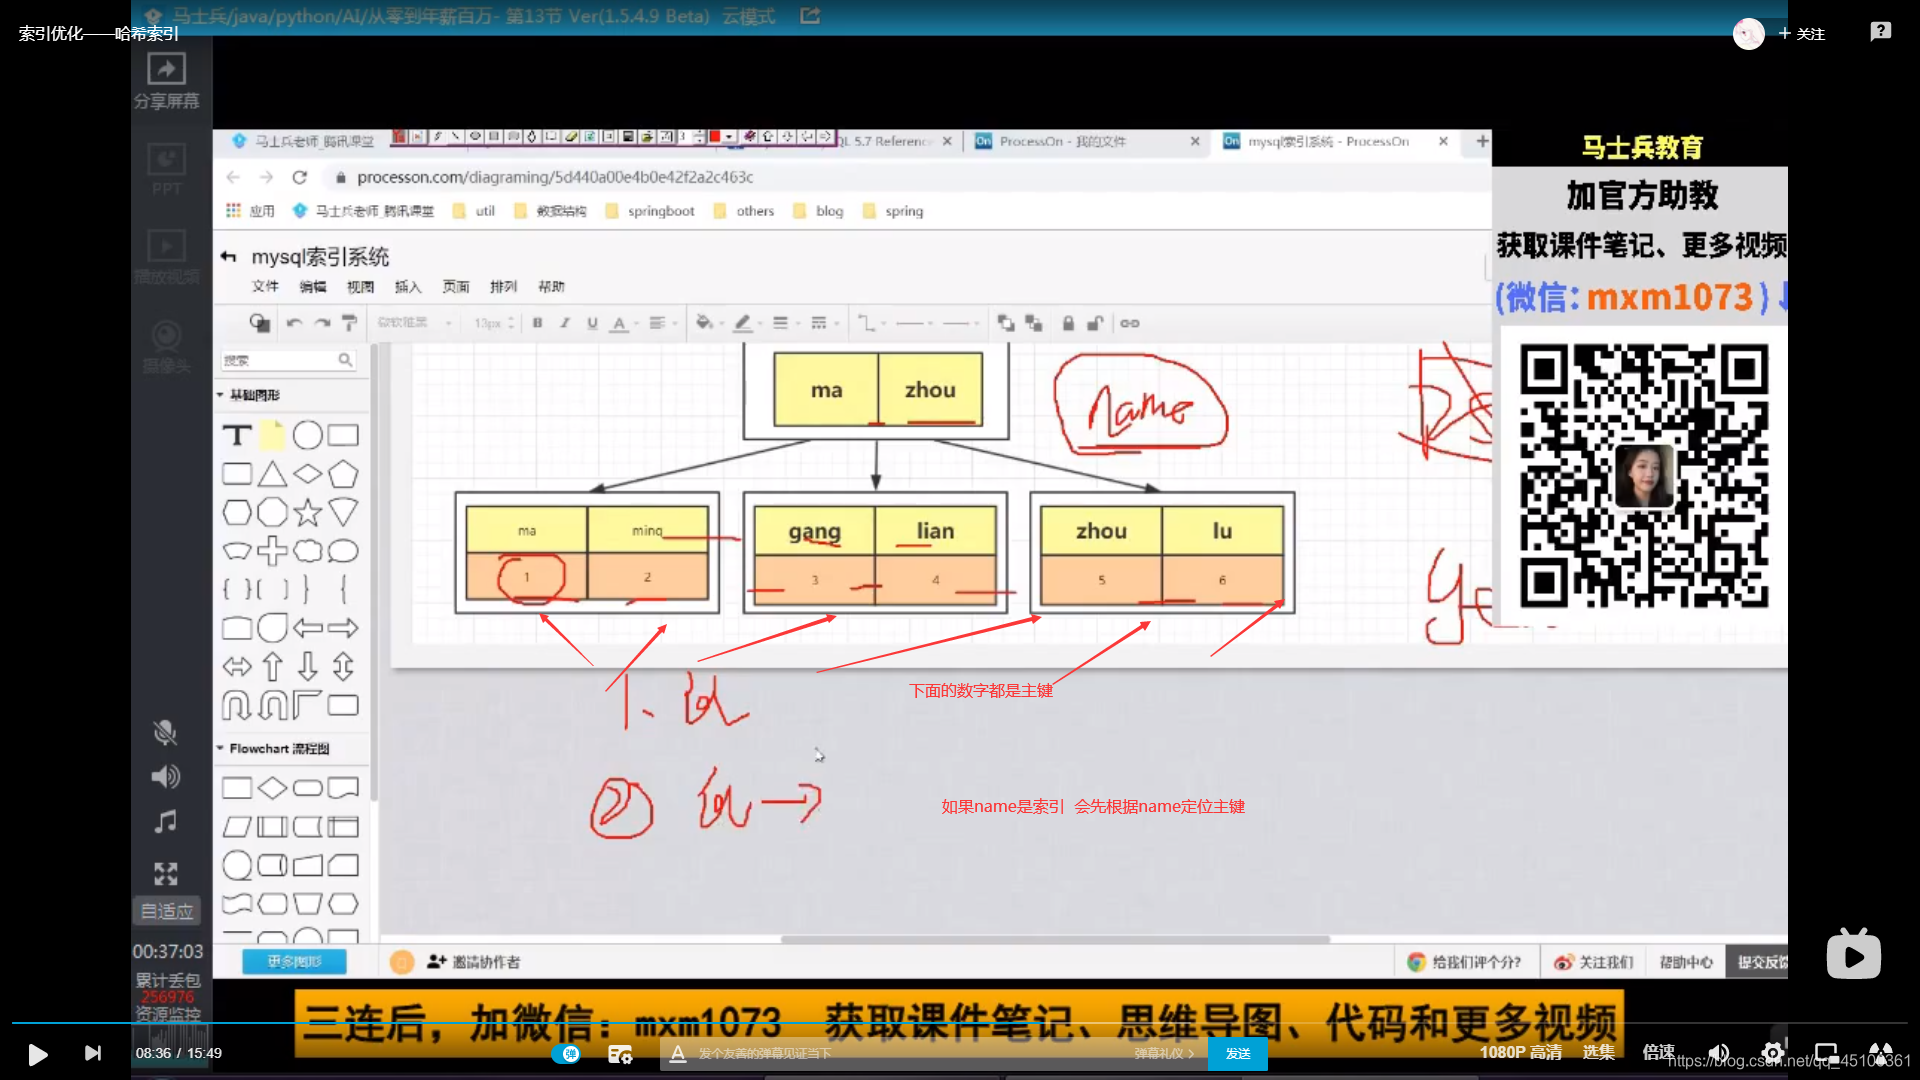The image size is (1920, 1080).
Task: Click the 更多图形 button
Action: pos(294,962)
